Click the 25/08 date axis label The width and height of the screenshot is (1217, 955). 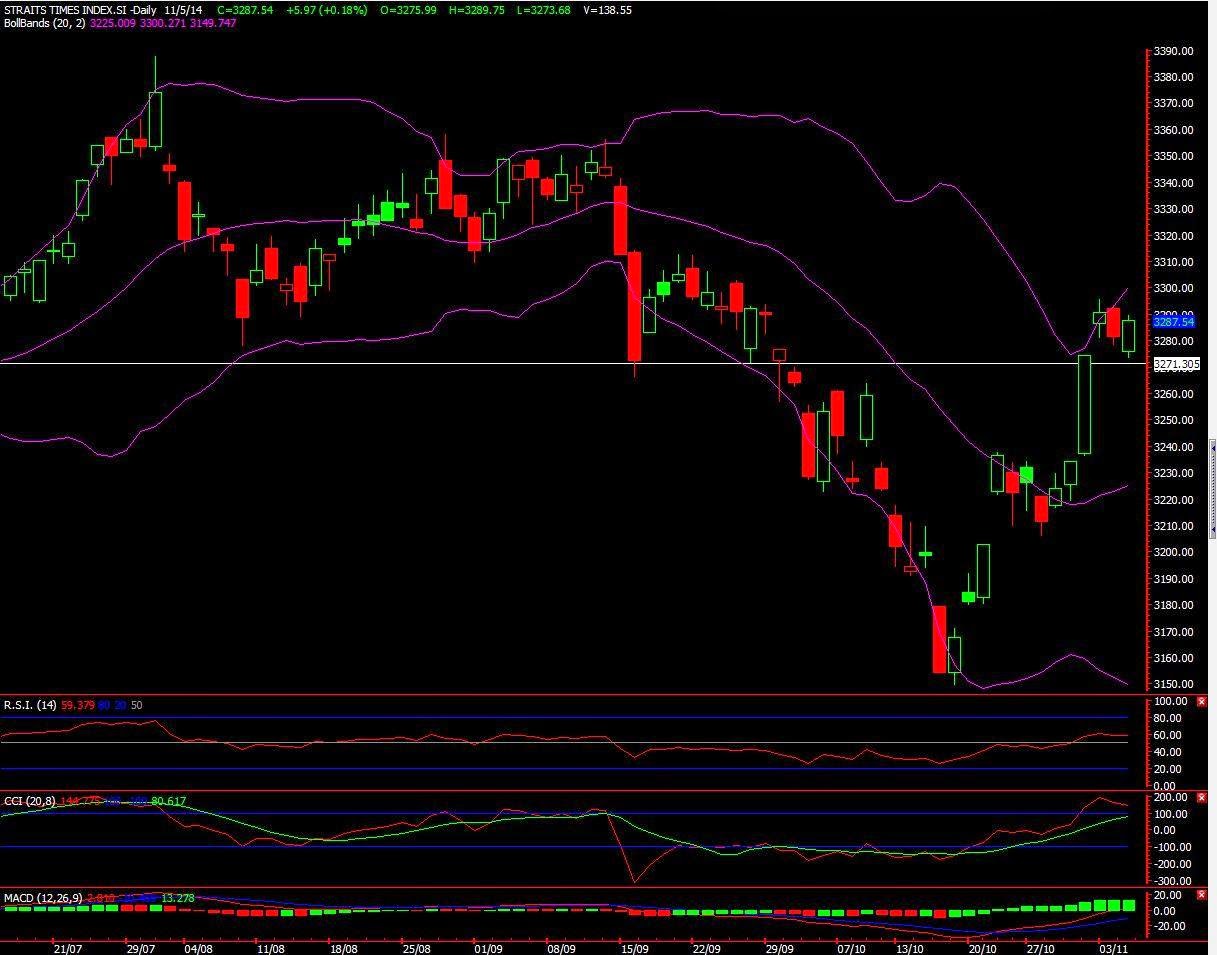pos(416,947)
